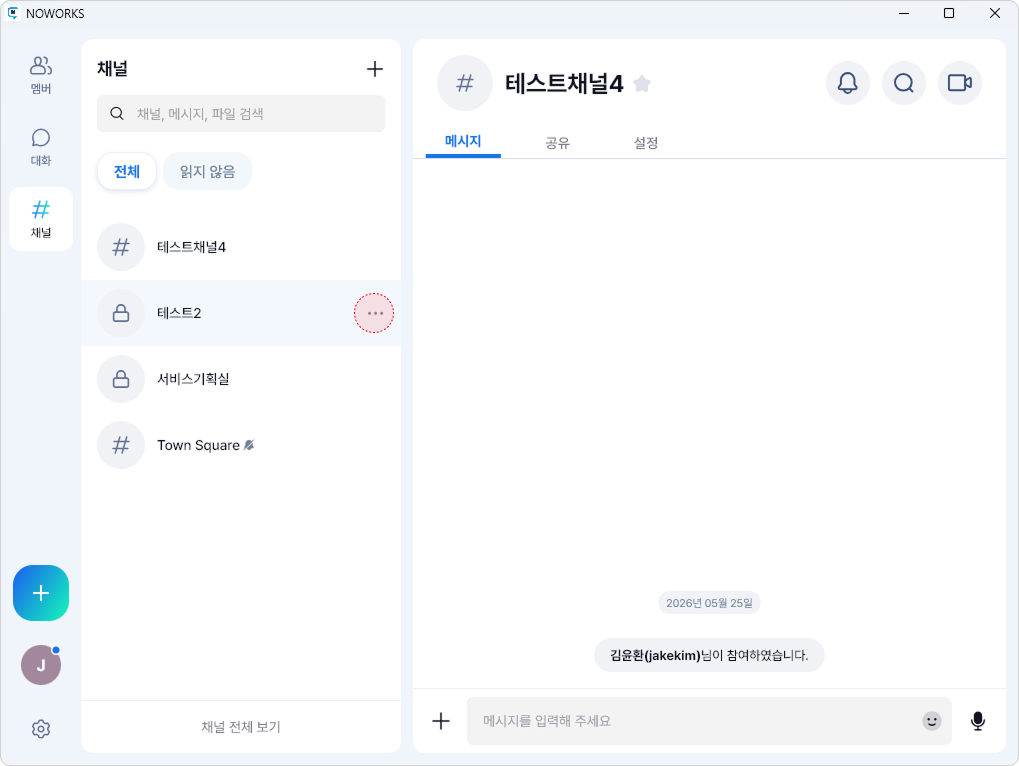Click the microphone voice input icon

pyautogui.click(x=977, y=721)
